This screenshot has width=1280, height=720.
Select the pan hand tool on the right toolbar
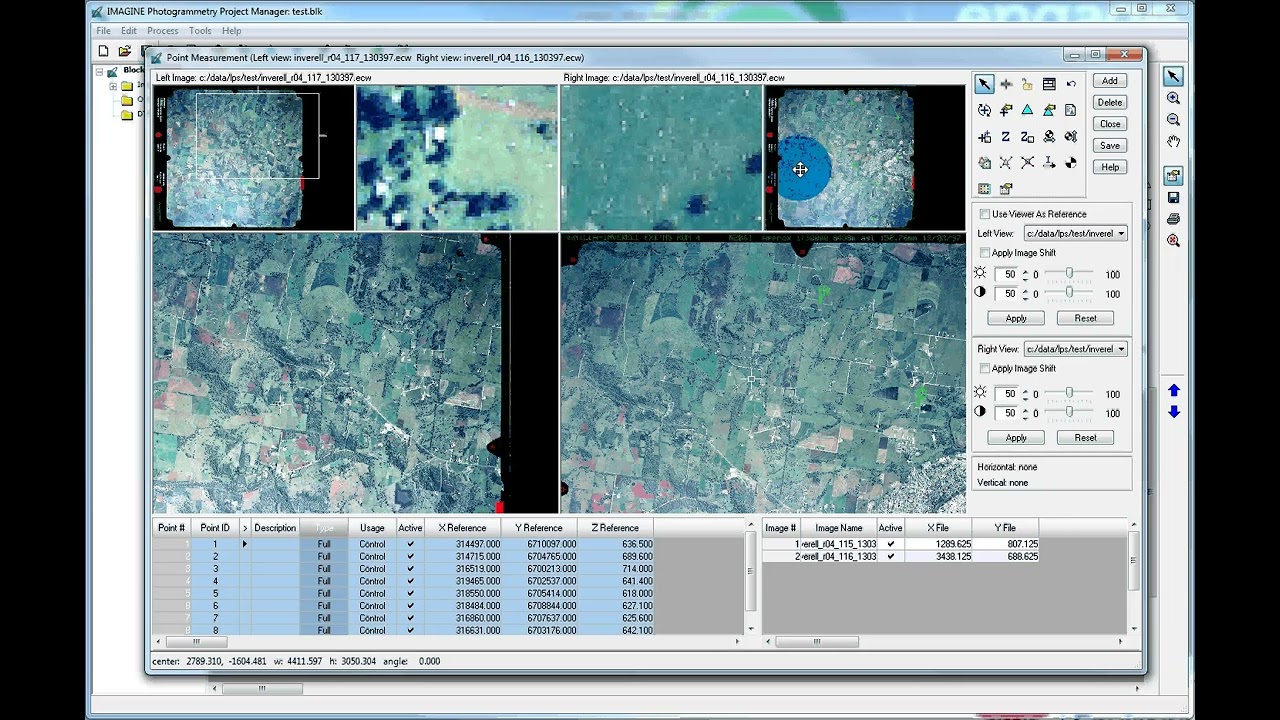tap(1173, 142)
